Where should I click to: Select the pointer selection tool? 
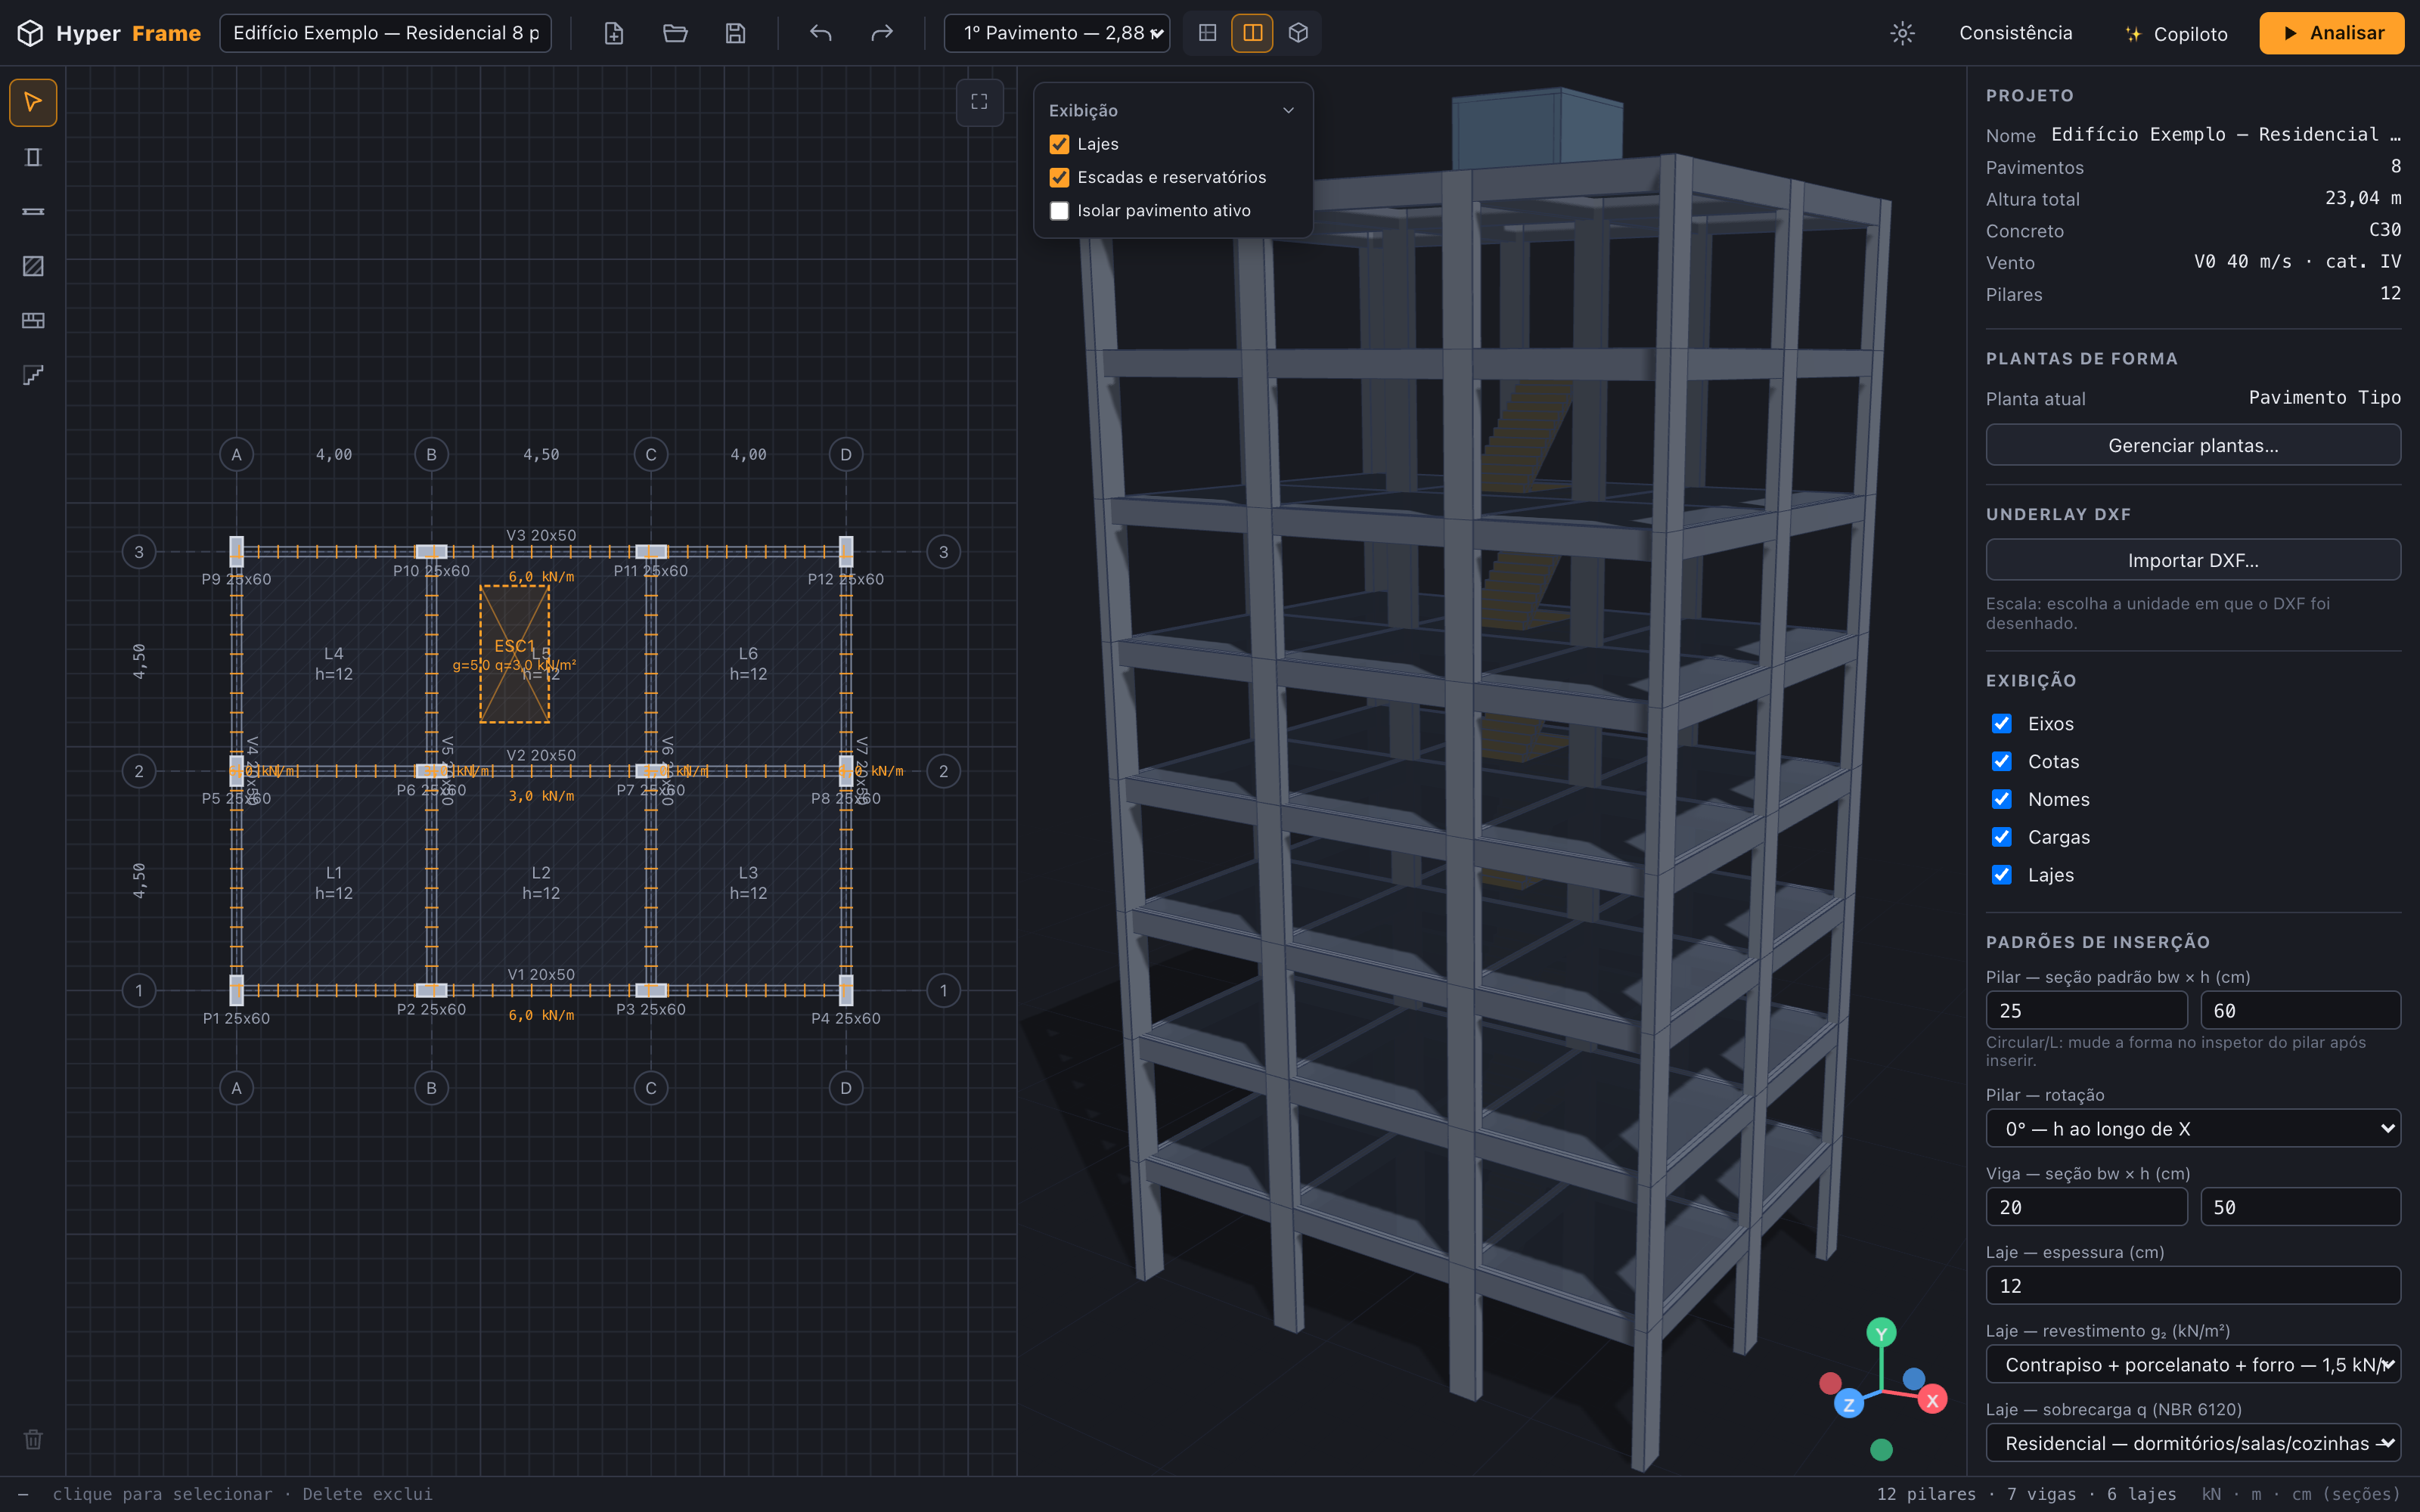pos(33,102)
